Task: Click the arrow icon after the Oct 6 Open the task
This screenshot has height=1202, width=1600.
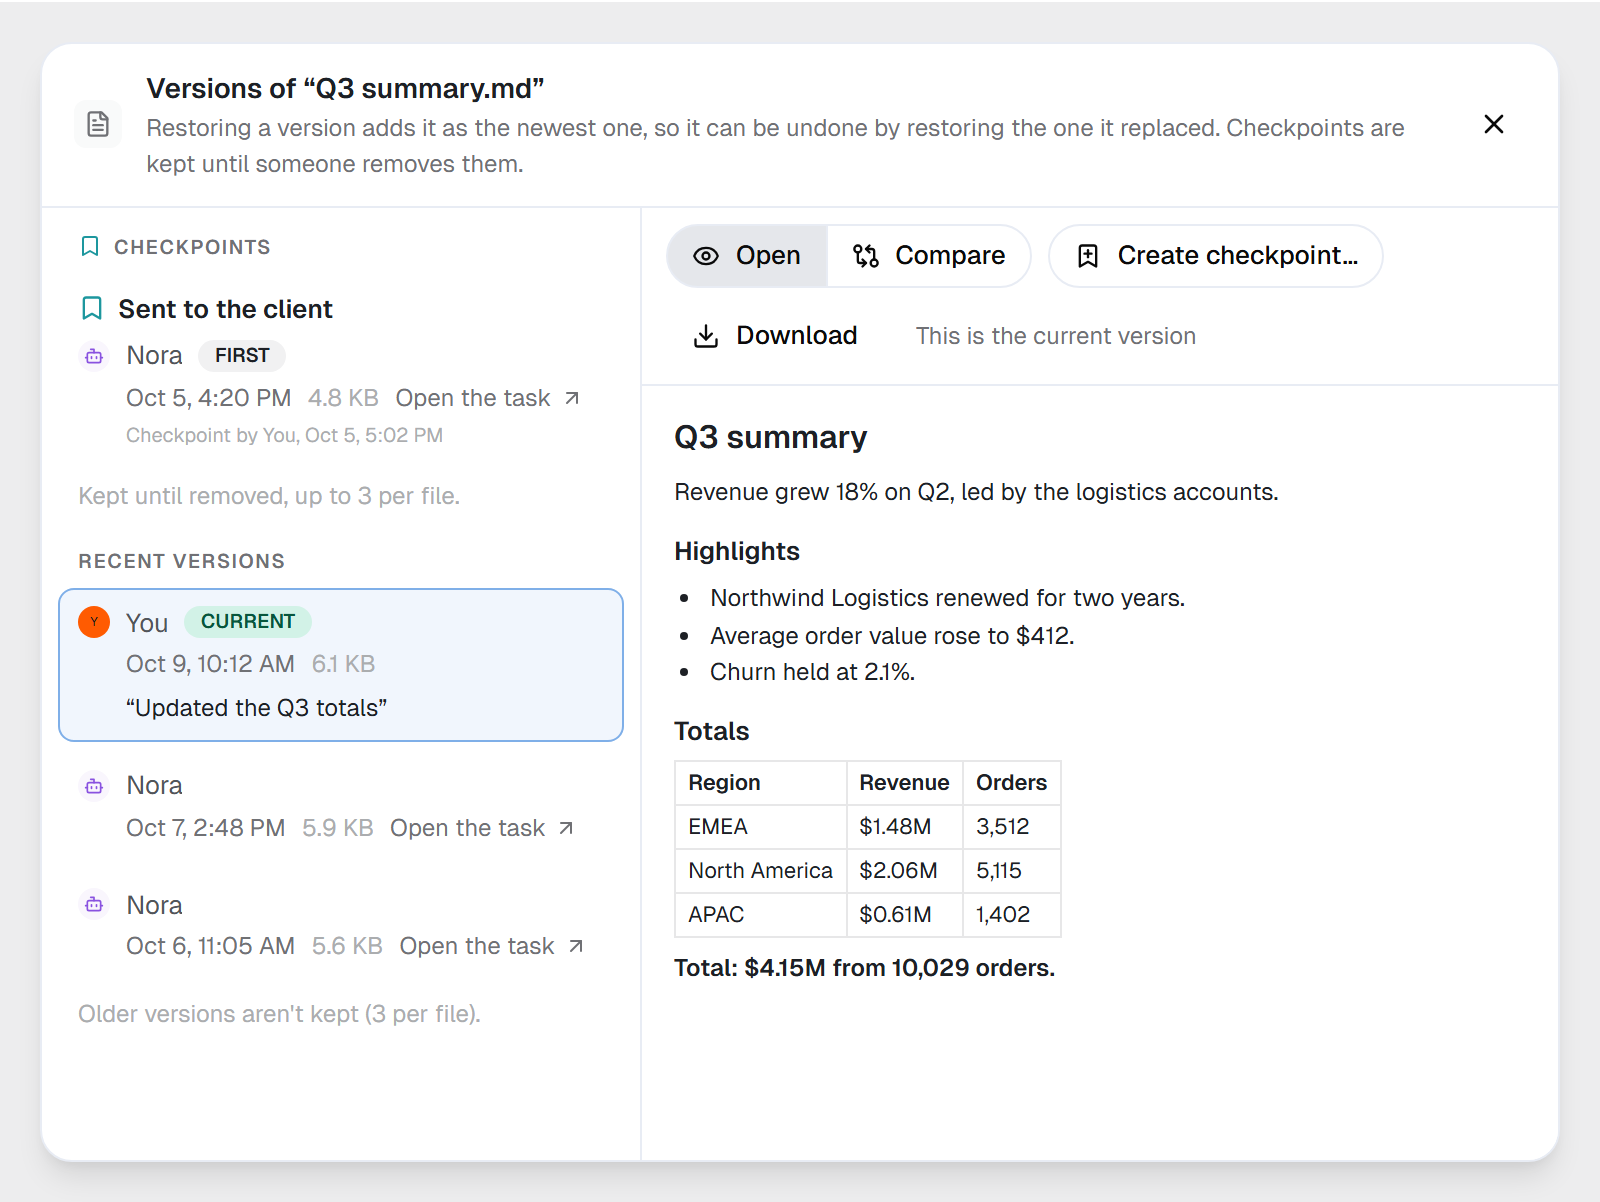Action: 576,946
